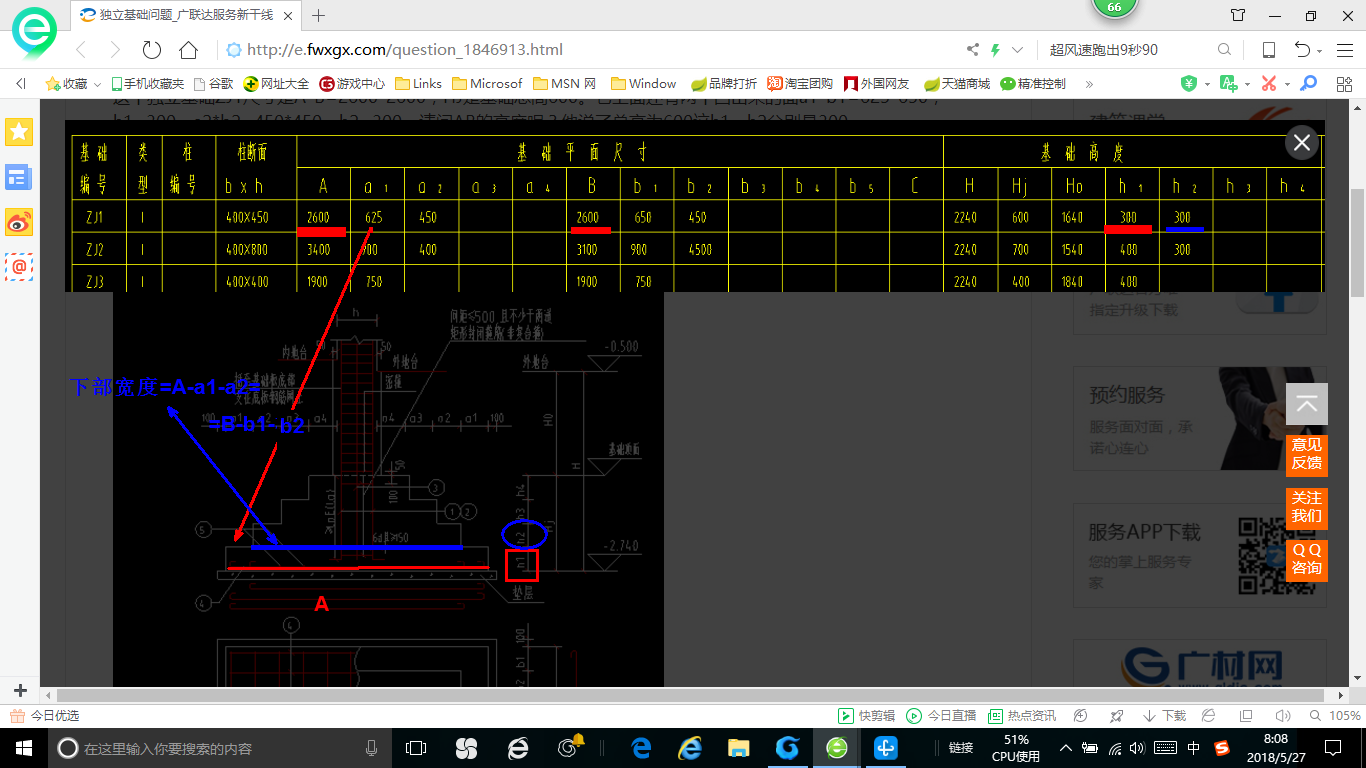Open 淘宝团购 bookmark

pyautogui.click(x=799, y=84)
